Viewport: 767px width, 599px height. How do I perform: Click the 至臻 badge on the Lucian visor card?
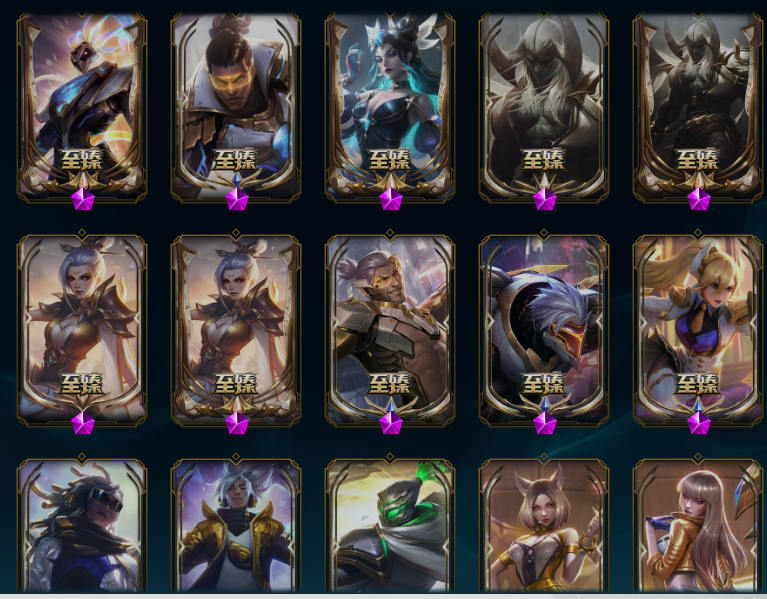click(235, 160)
